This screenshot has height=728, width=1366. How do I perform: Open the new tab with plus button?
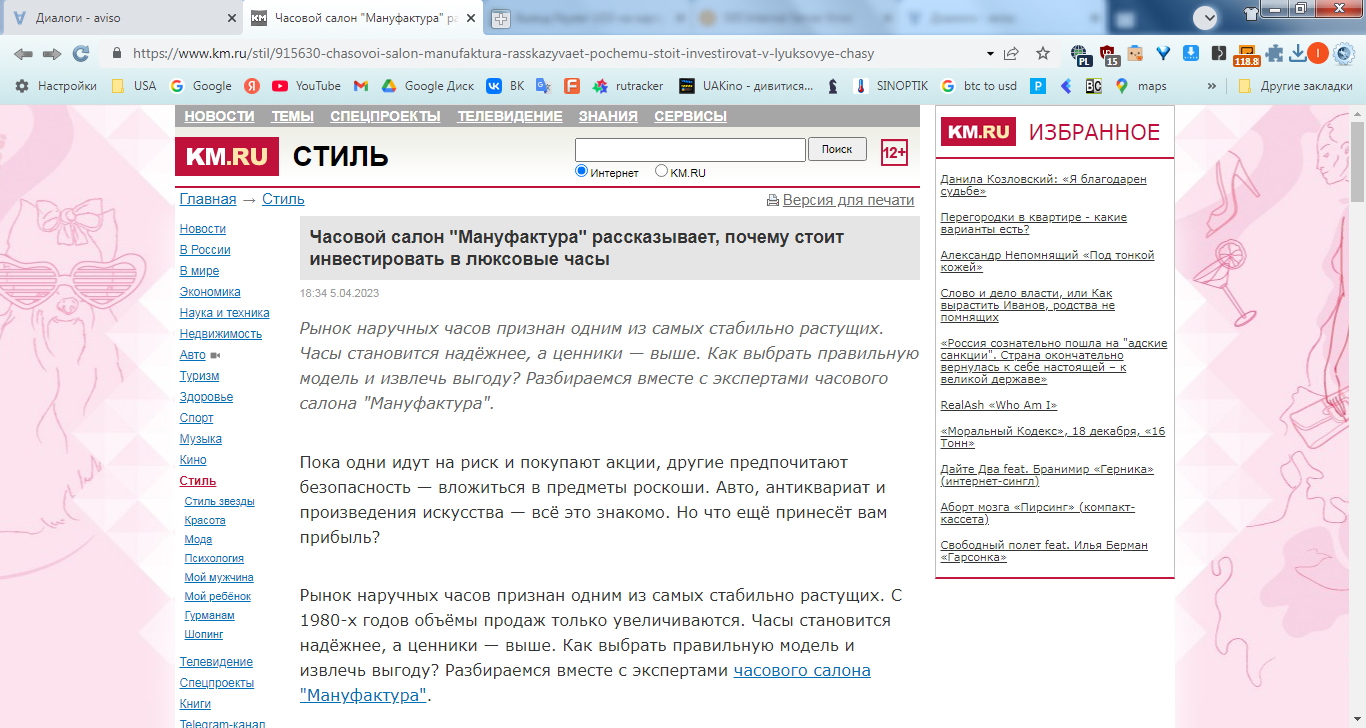point(500,18)
